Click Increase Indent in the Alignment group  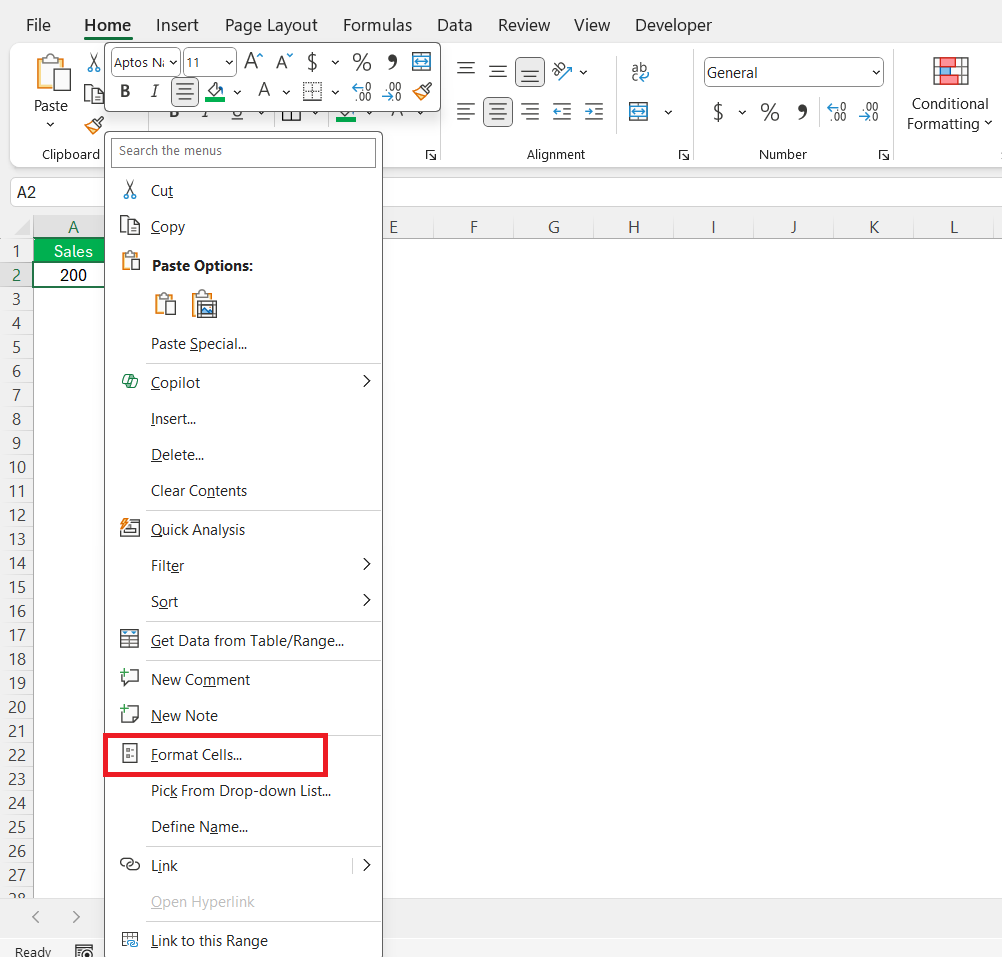point(594,112)
